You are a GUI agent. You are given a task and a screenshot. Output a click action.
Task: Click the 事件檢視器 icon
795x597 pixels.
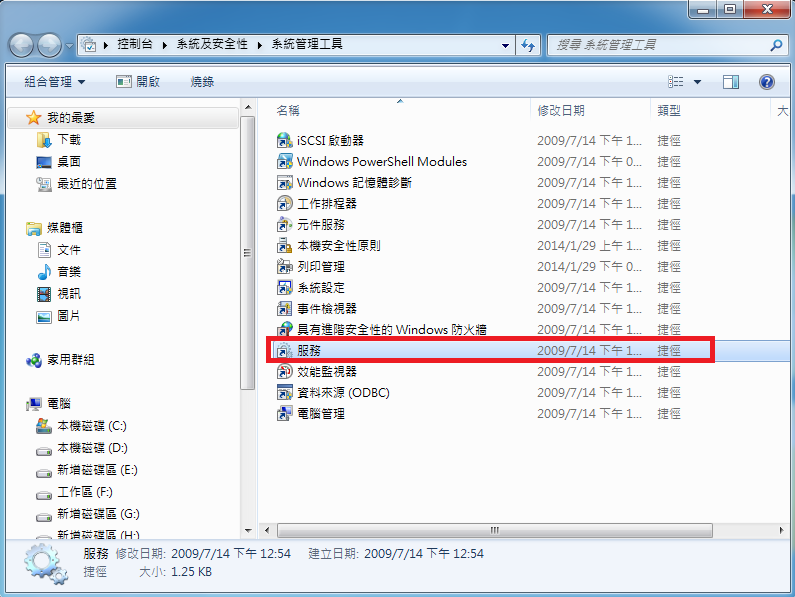pos(285,309)
